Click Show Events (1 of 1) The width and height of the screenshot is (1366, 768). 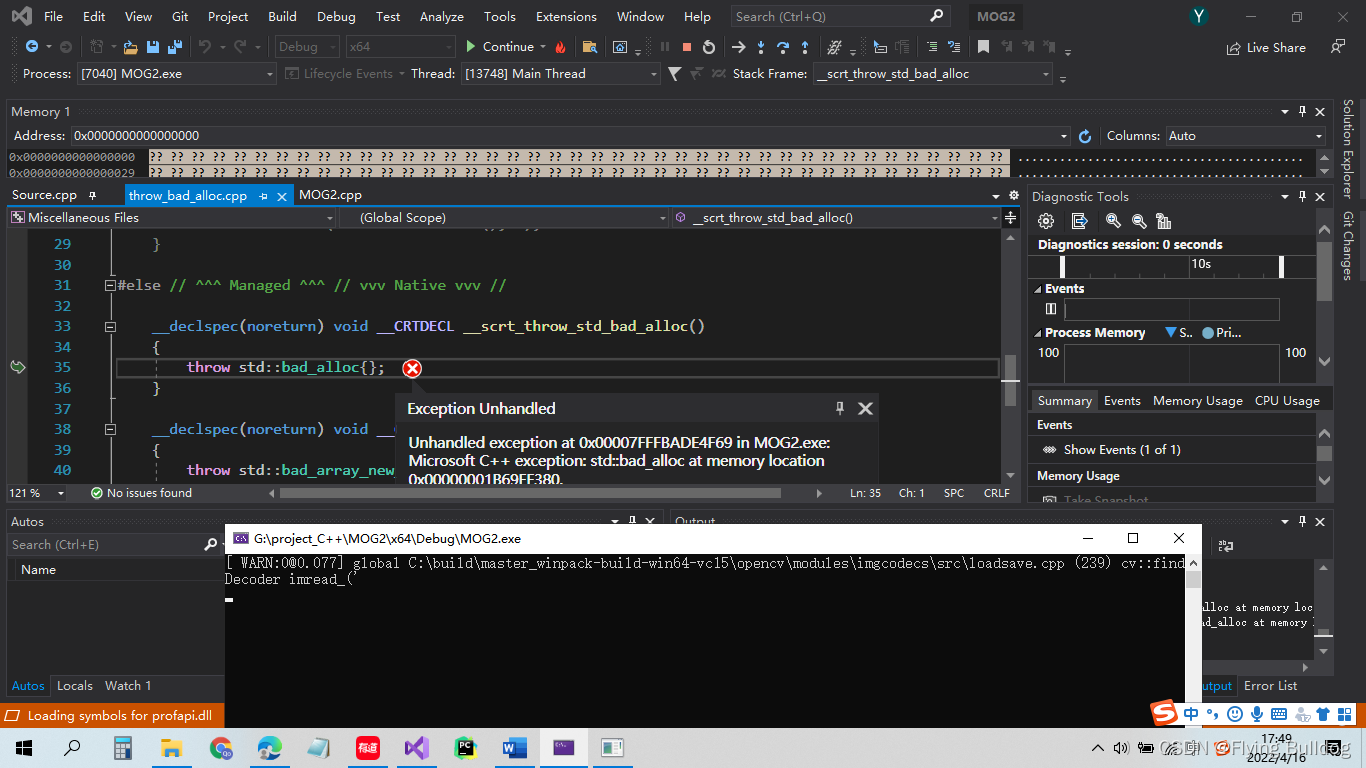1122,450
